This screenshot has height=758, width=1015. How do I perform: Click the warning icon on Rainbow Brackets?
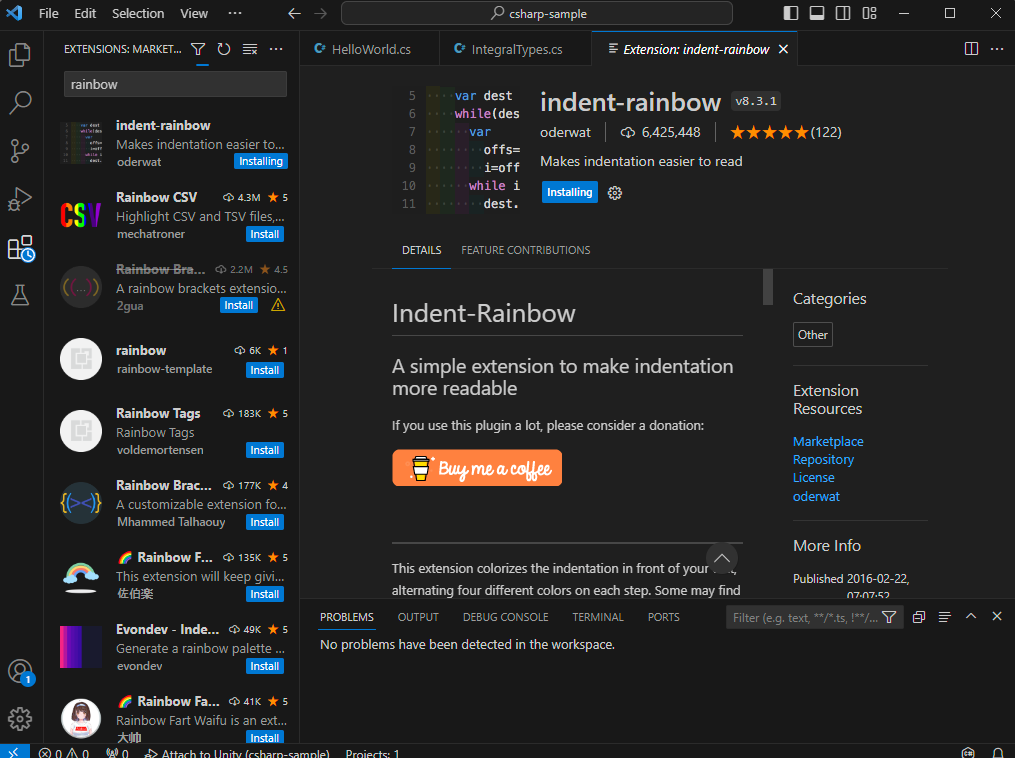[278, 305]
